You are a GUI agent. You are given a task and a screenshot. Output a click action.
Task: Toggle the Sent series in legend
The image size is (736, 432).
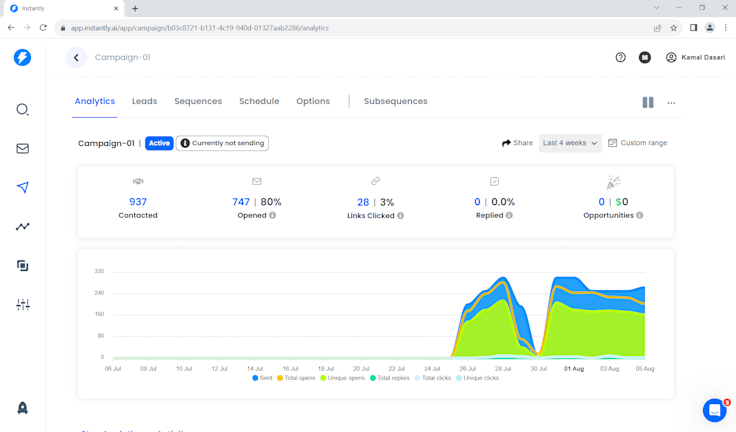(x=262, y=378)
